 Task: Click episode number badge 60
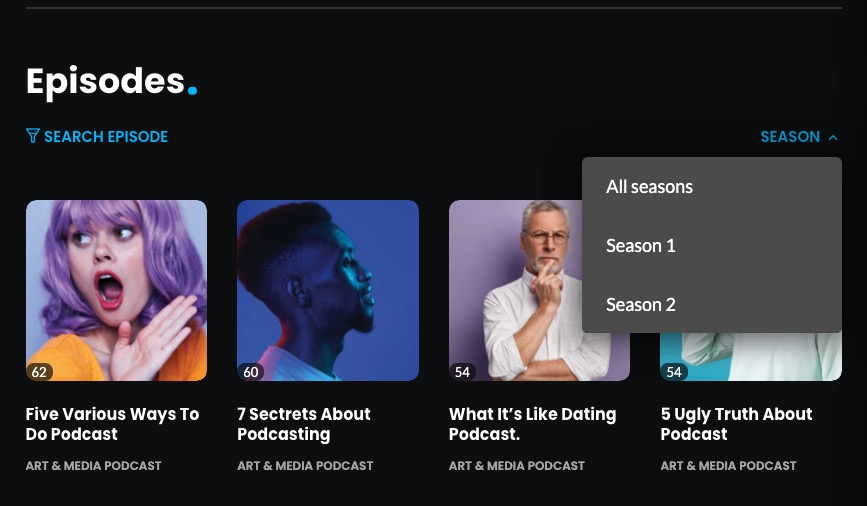251,372
